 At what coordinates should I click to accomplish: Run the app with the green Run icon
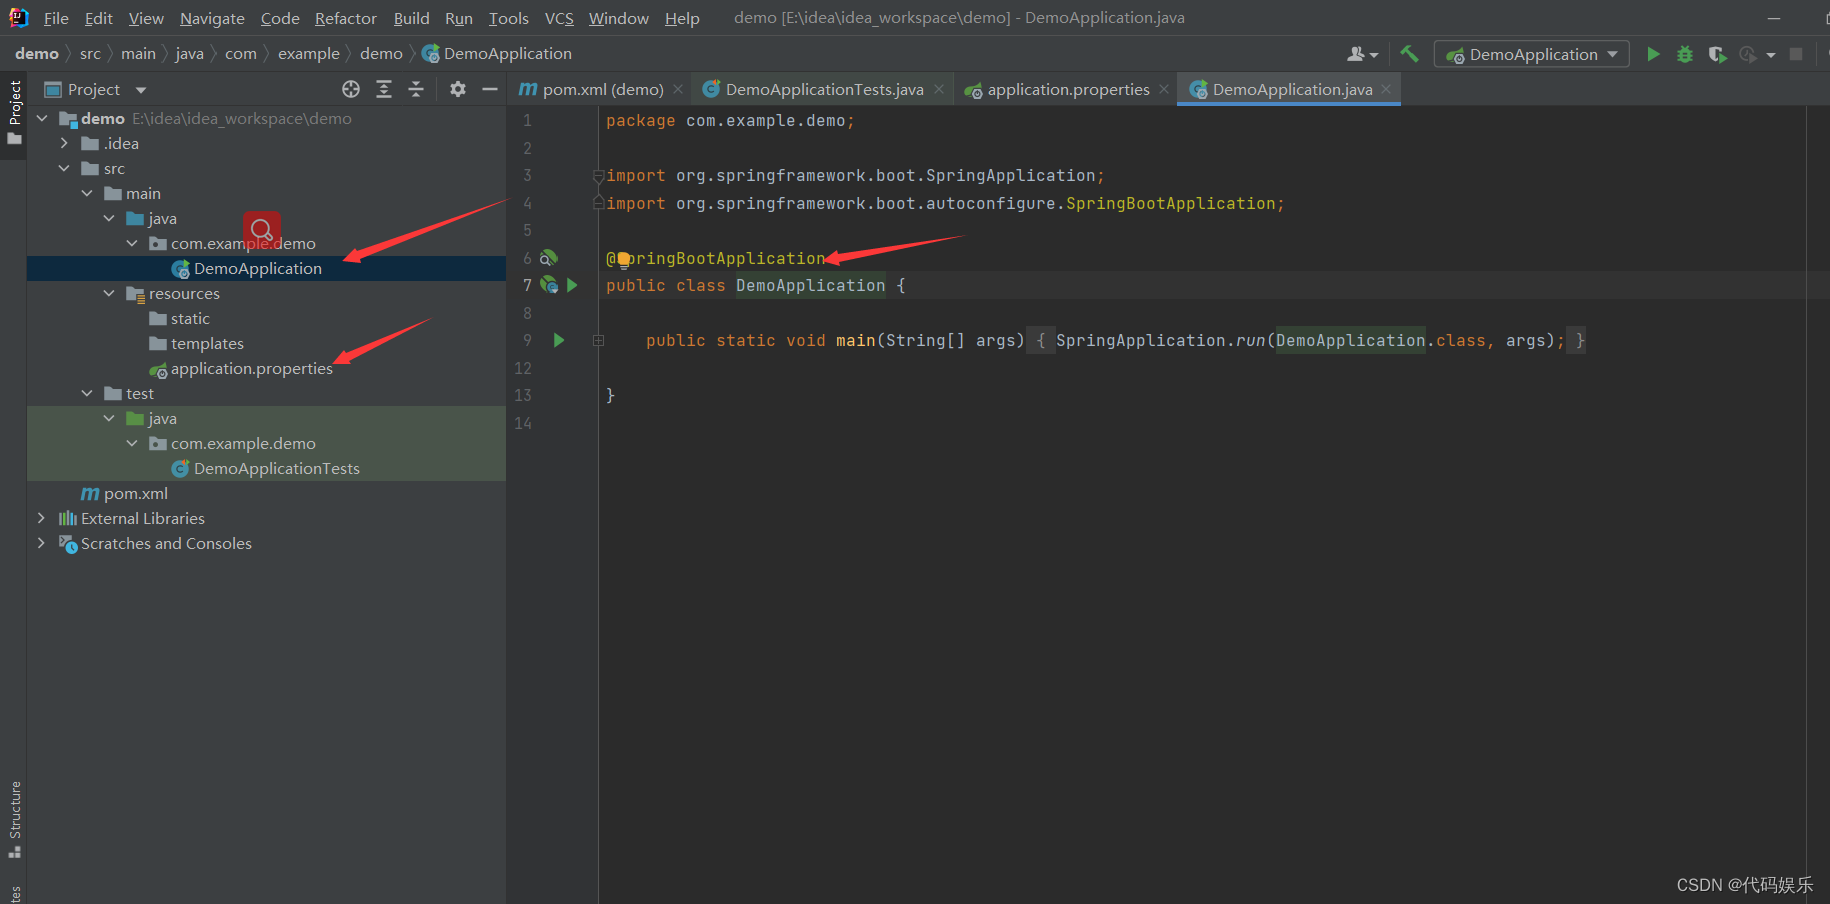(1653, 54)
